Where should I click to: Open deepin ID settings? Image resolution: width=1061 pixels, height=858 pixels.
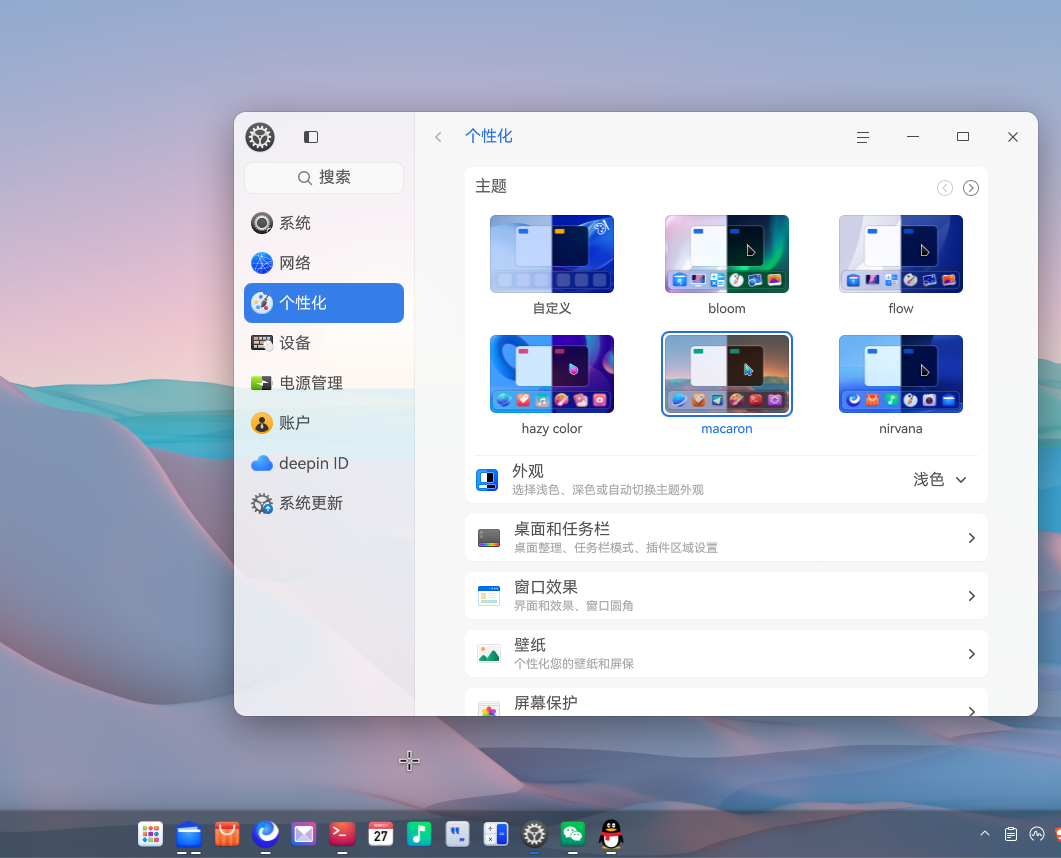[323, 463]
